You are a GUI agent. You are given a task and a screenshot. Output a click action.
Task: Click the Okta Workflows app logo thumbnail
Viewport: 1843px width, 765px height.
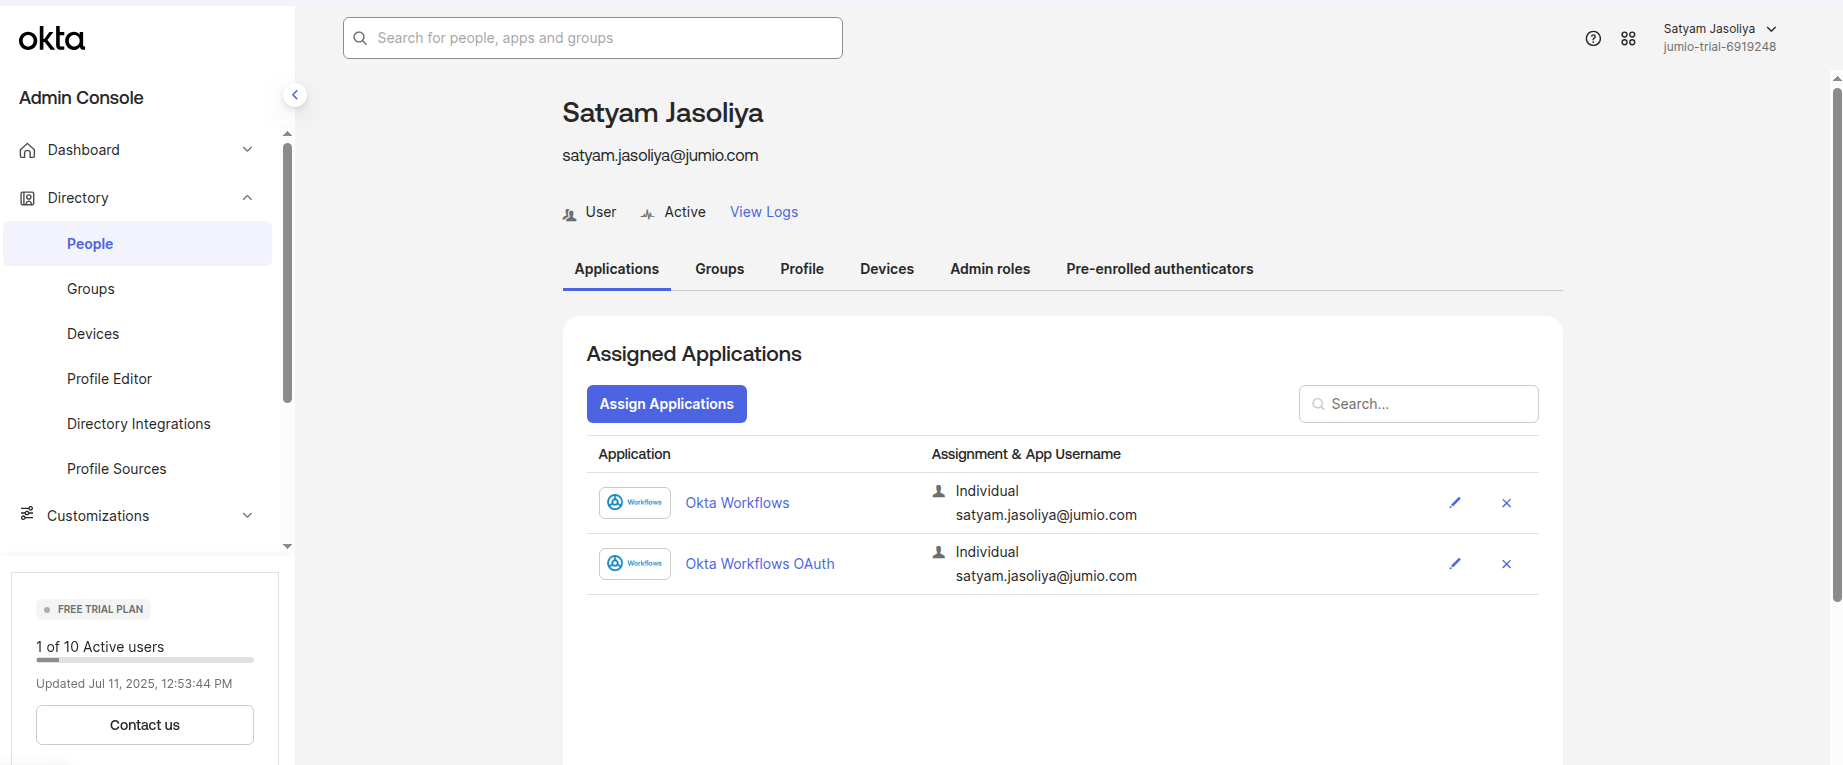634,503
